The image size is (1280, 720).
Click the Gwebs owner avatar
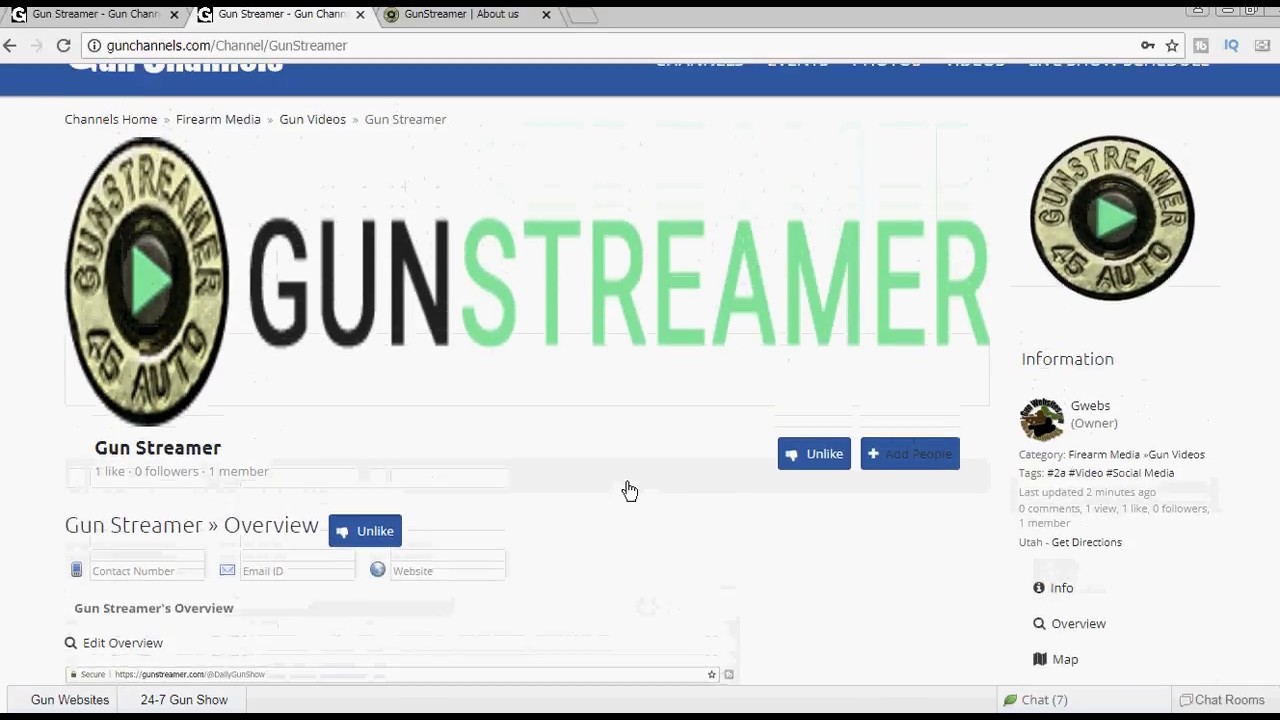pyautogui.click(x=1041, y=418)
